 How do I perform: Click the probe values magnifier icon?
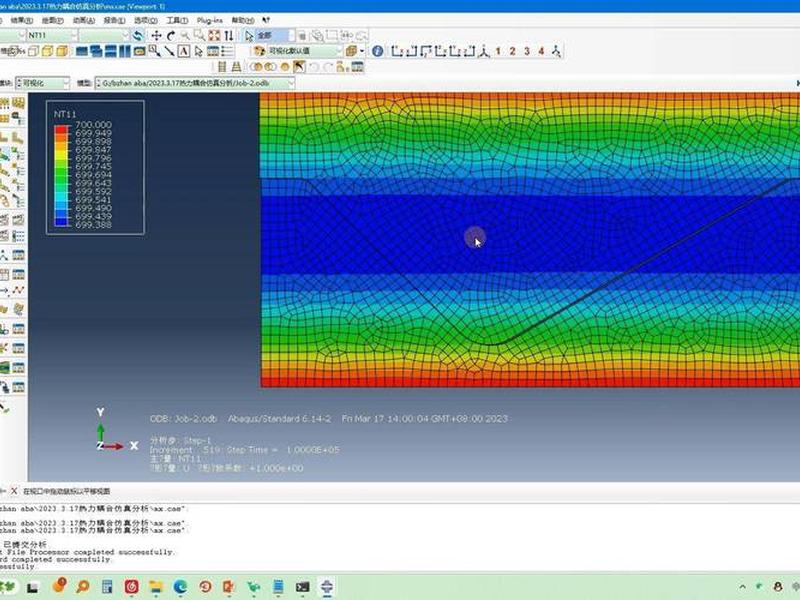coord(155,51)
